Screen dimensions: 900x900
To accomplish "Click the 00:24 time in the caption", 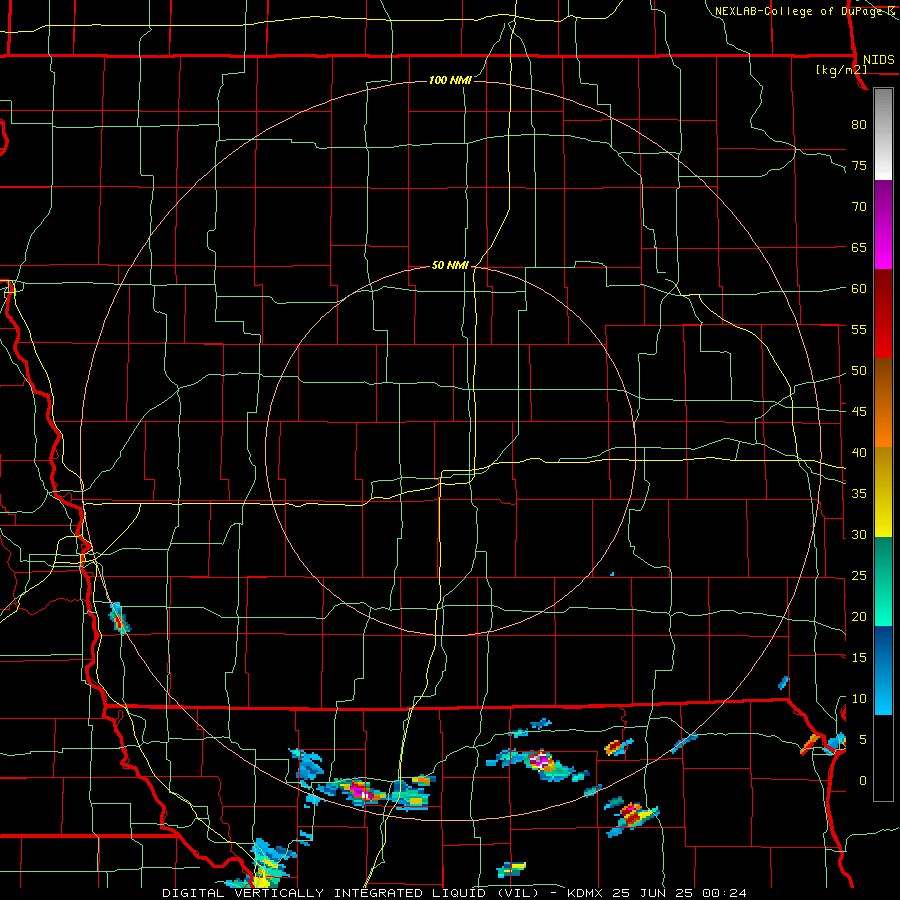I will tap(726, 893).
